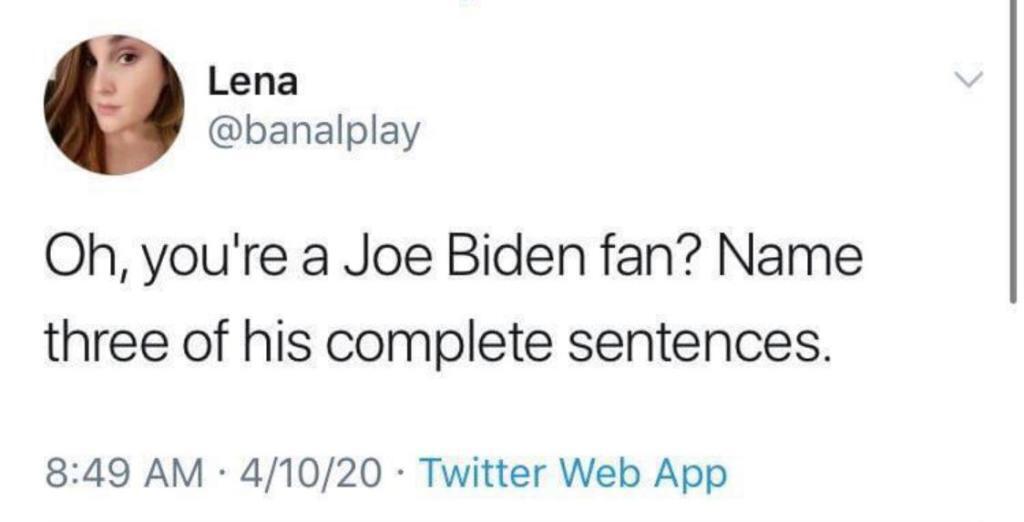Click the scrollbar on the right edge

(1013, 150)
